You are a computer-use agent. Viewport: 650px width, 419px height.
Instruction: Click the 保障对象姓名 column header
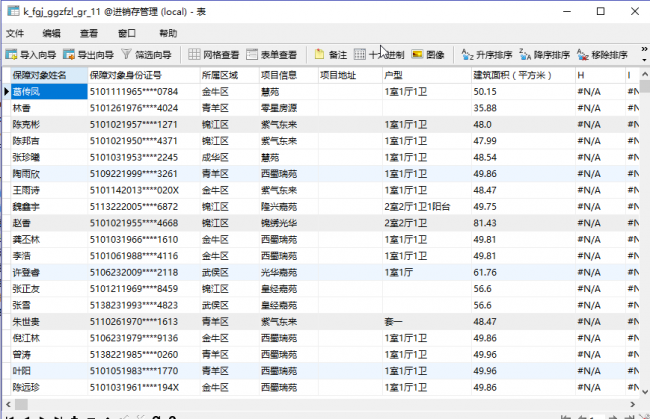coord(49,75)
